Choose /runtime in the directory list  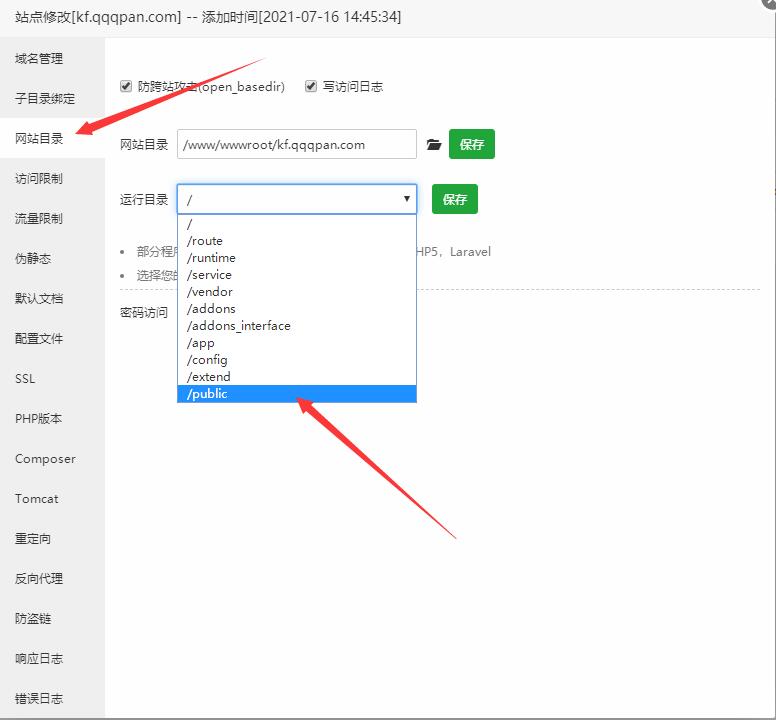(x=296, y=258)
